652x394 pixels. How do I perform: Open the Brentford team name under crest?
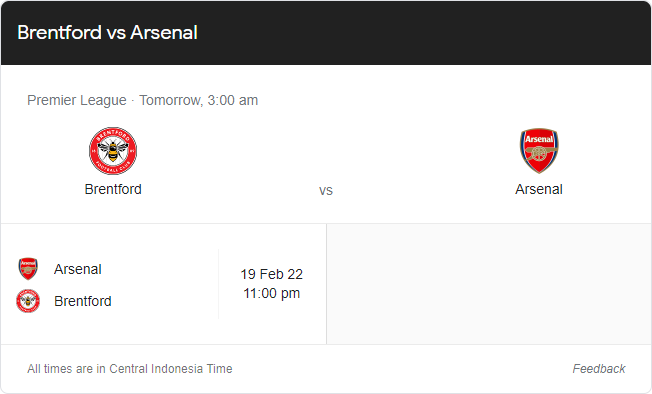[113, 189]
